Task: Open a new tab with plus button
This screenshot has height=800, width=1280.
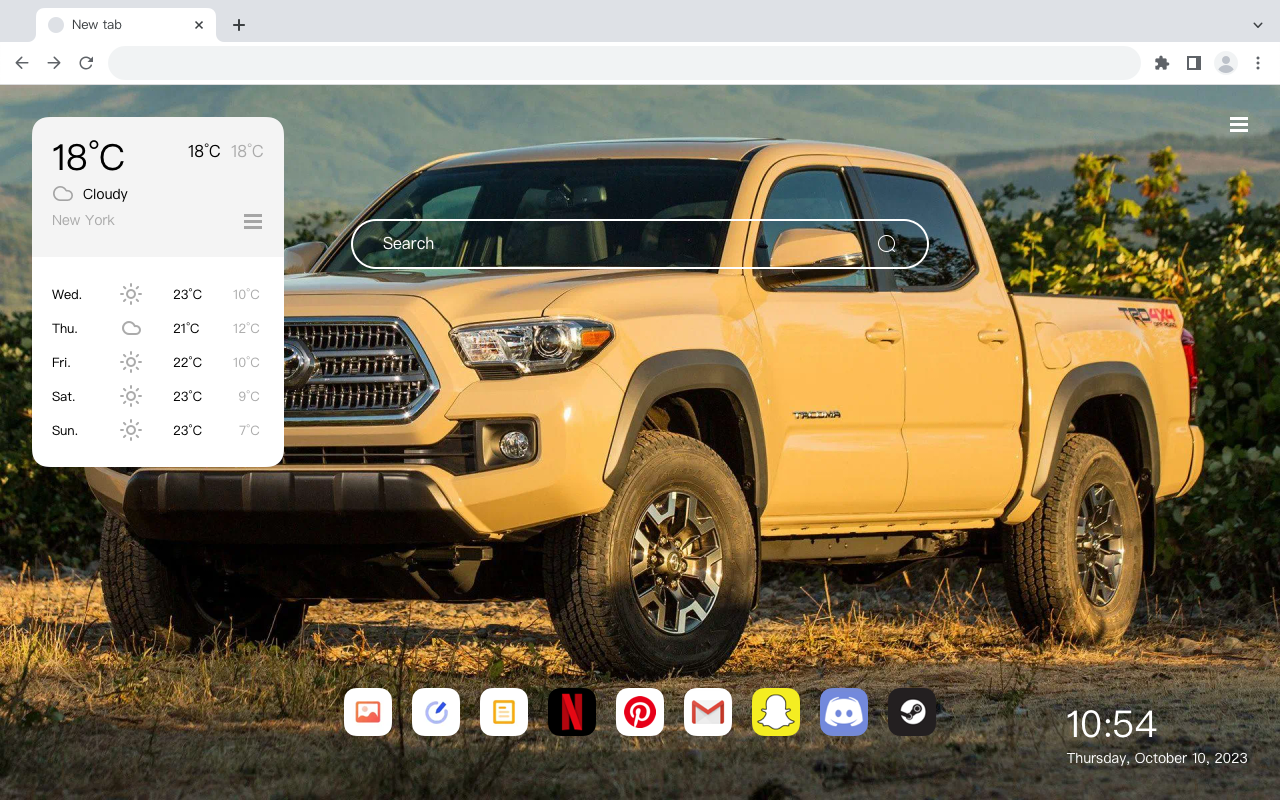Action: click(x=238, y=25)
